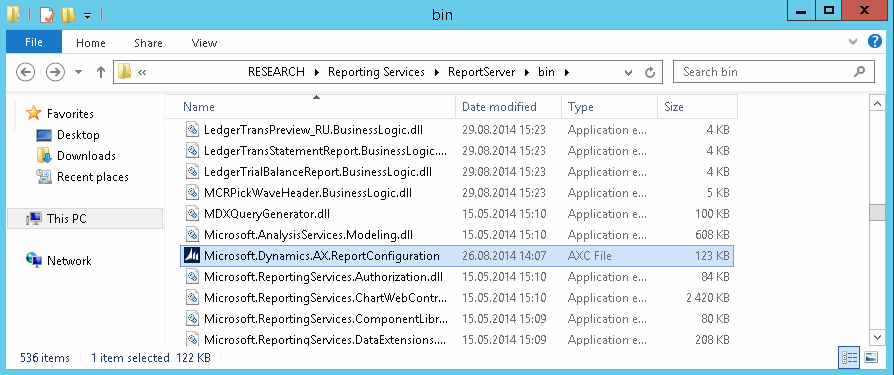Click the scrollbar up arrow

876,103
